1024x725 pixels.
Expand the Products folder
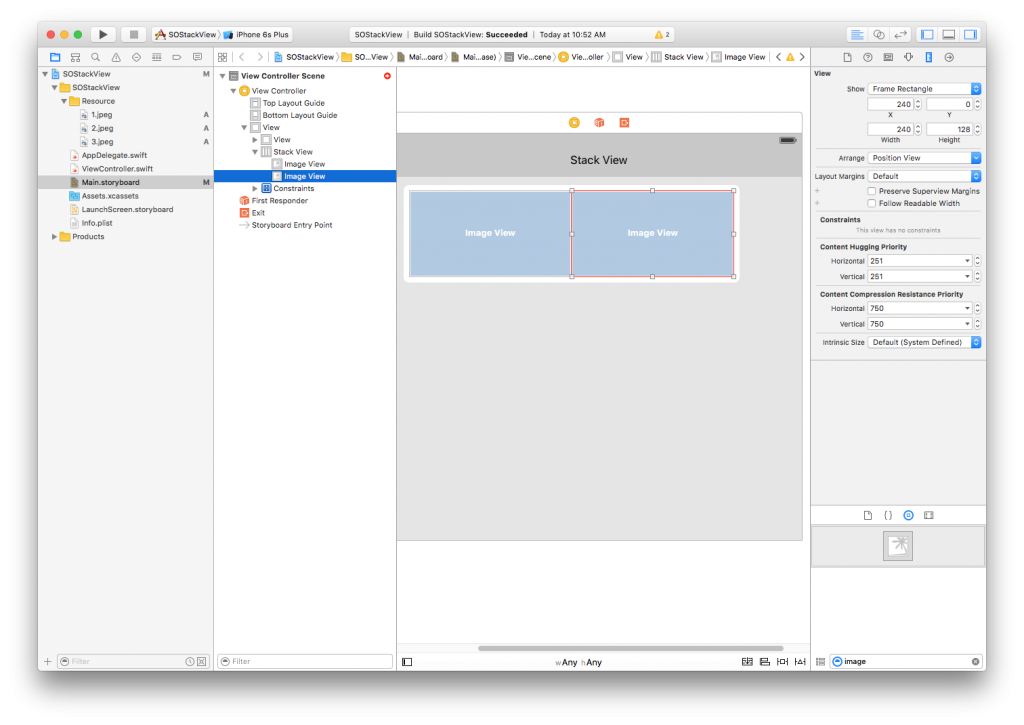point(54,237)
